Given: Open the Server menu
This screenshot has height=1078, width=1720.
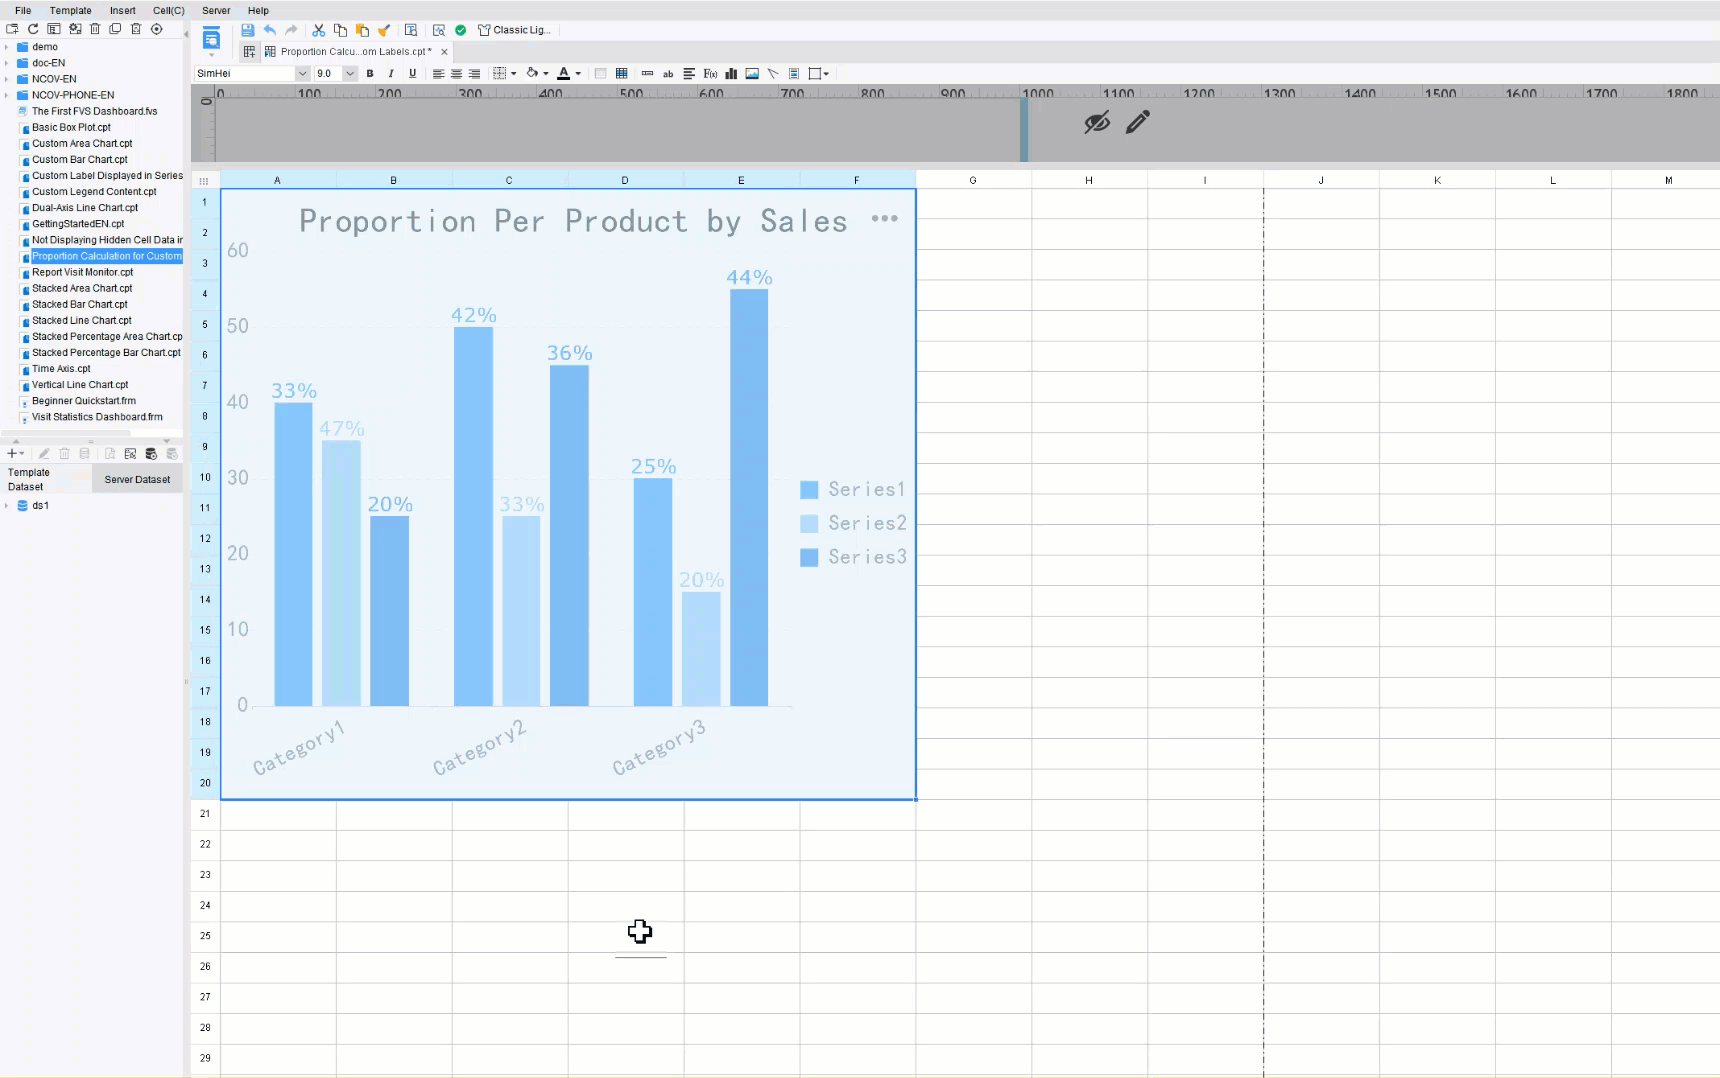Looking at the screenshot, I should point(216,10).
